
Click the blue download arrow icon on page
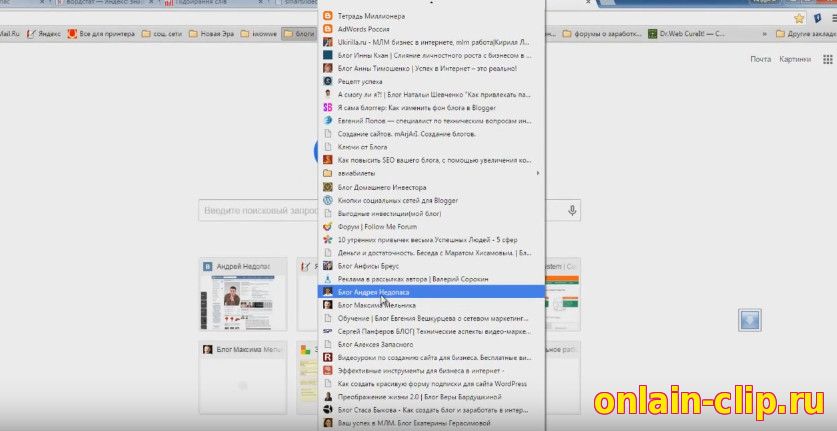(x=749, y=320)
